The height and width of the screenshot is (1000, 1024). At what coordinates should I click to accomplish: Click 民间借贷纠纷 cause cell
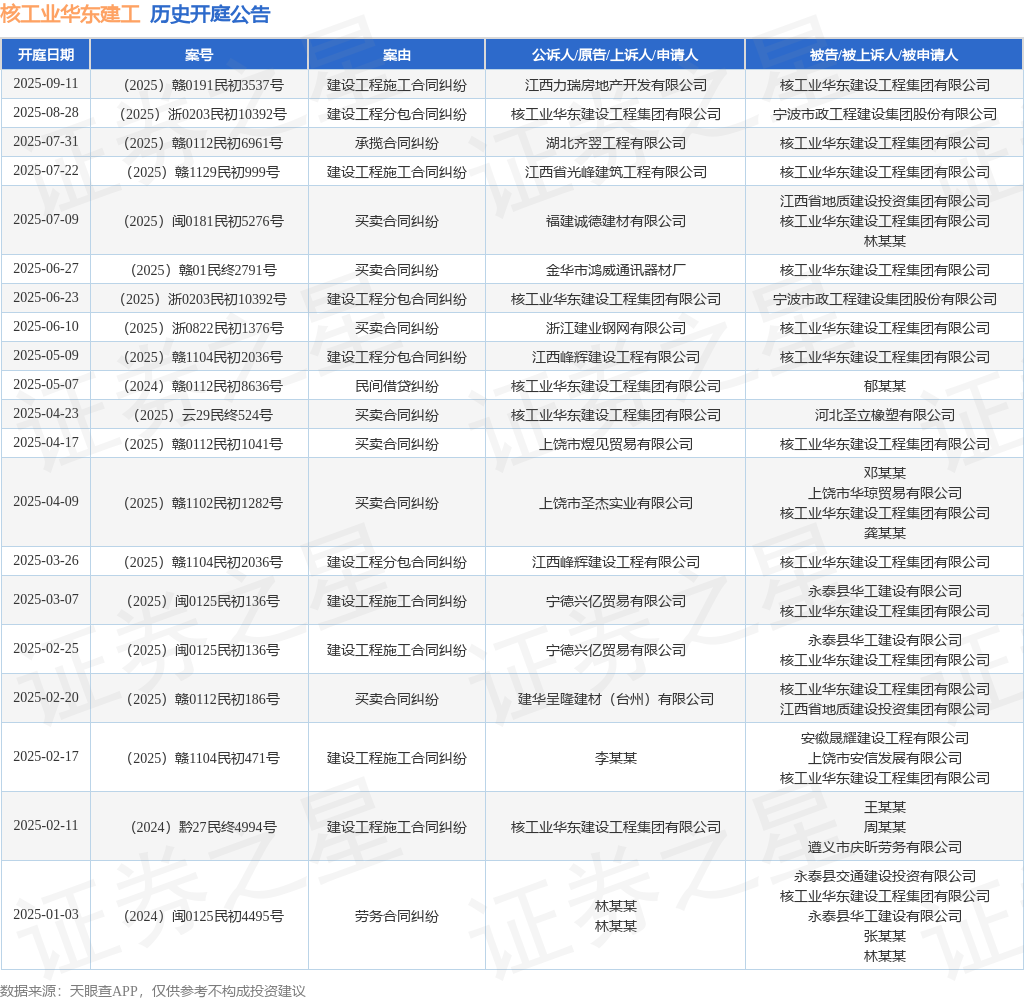click(x=396, y=386)
